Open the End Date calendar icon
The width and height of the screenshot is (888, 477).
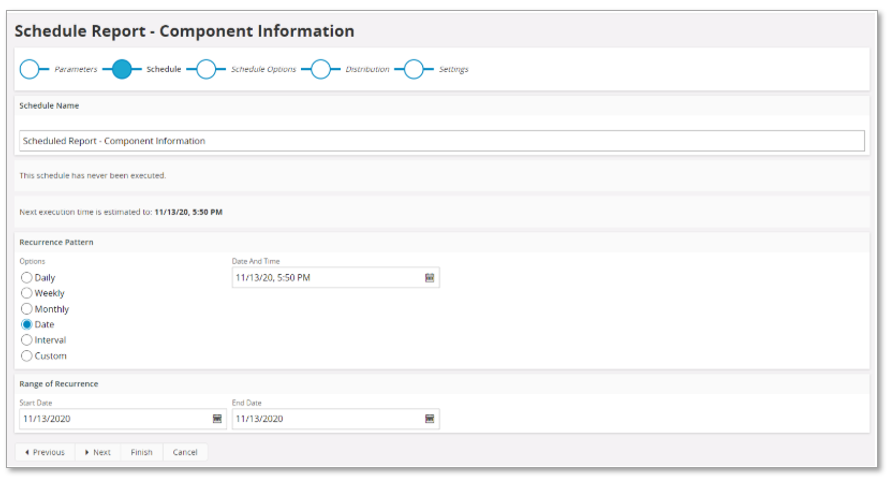(x=429, y=419)
